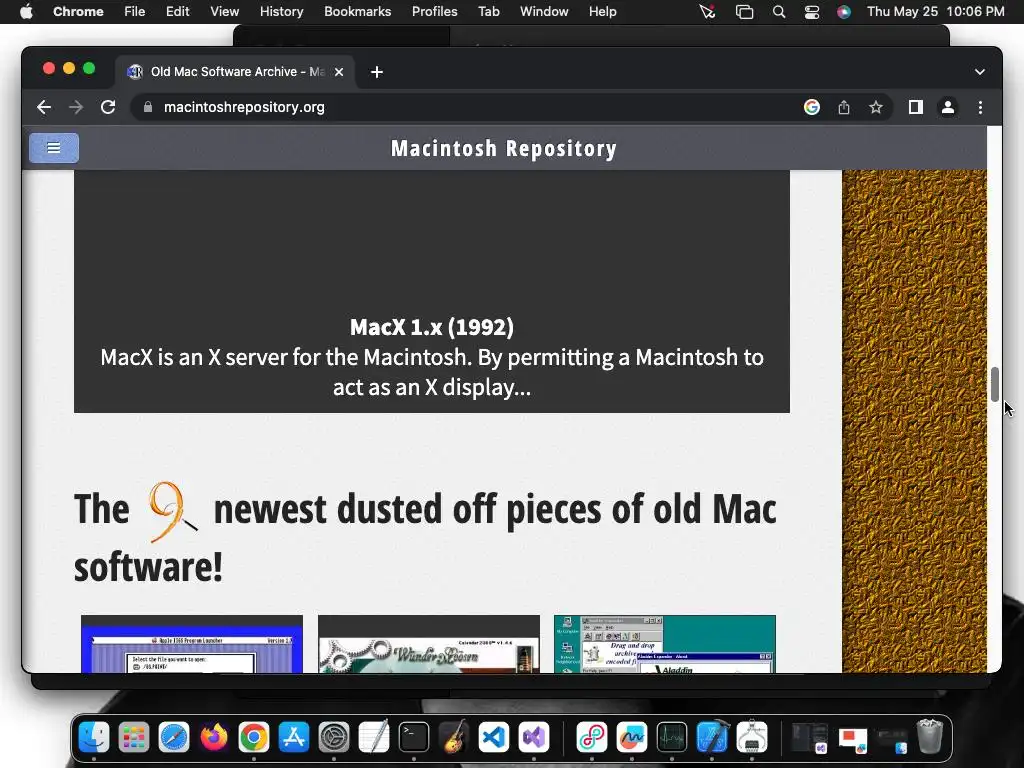Bookmark this page with the star
The width and height of the screenshot is (1024, 768).
tap(876, 107)
